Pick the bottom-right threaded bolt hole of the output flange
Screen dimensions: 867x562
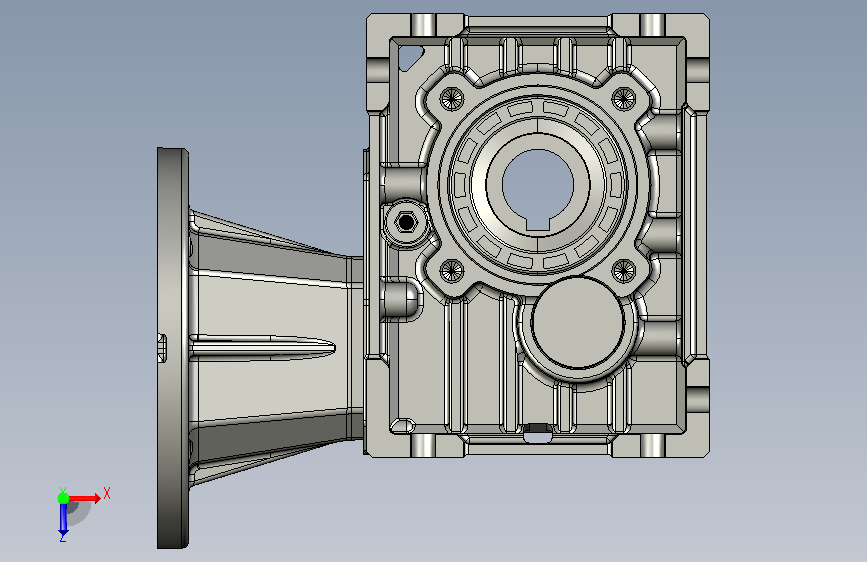[623, 270]
